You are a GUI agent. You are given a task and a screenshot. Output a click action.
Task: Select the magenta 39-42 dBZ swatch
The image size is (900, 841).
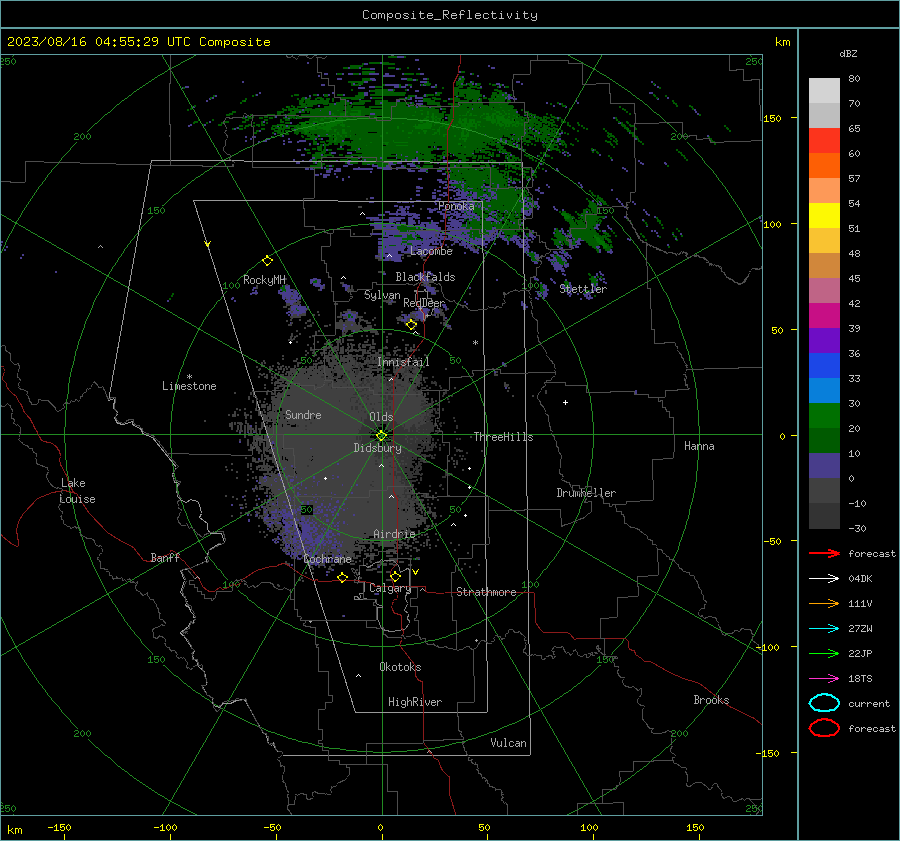point(824,316)
